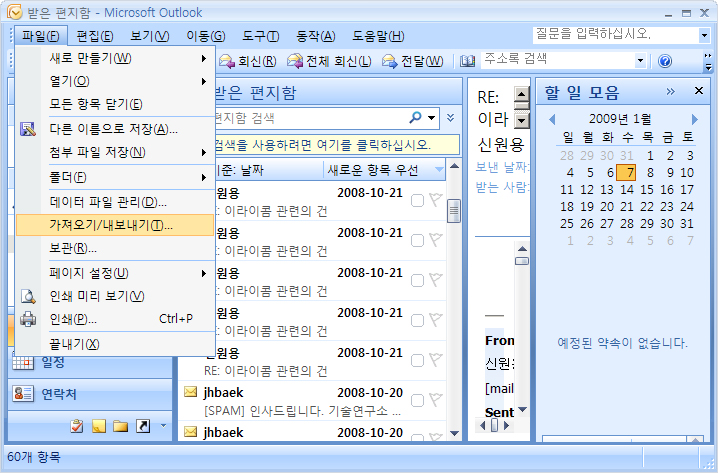
Task: Click the Folder List icon in navigation bar
Action: coord(120,426)
